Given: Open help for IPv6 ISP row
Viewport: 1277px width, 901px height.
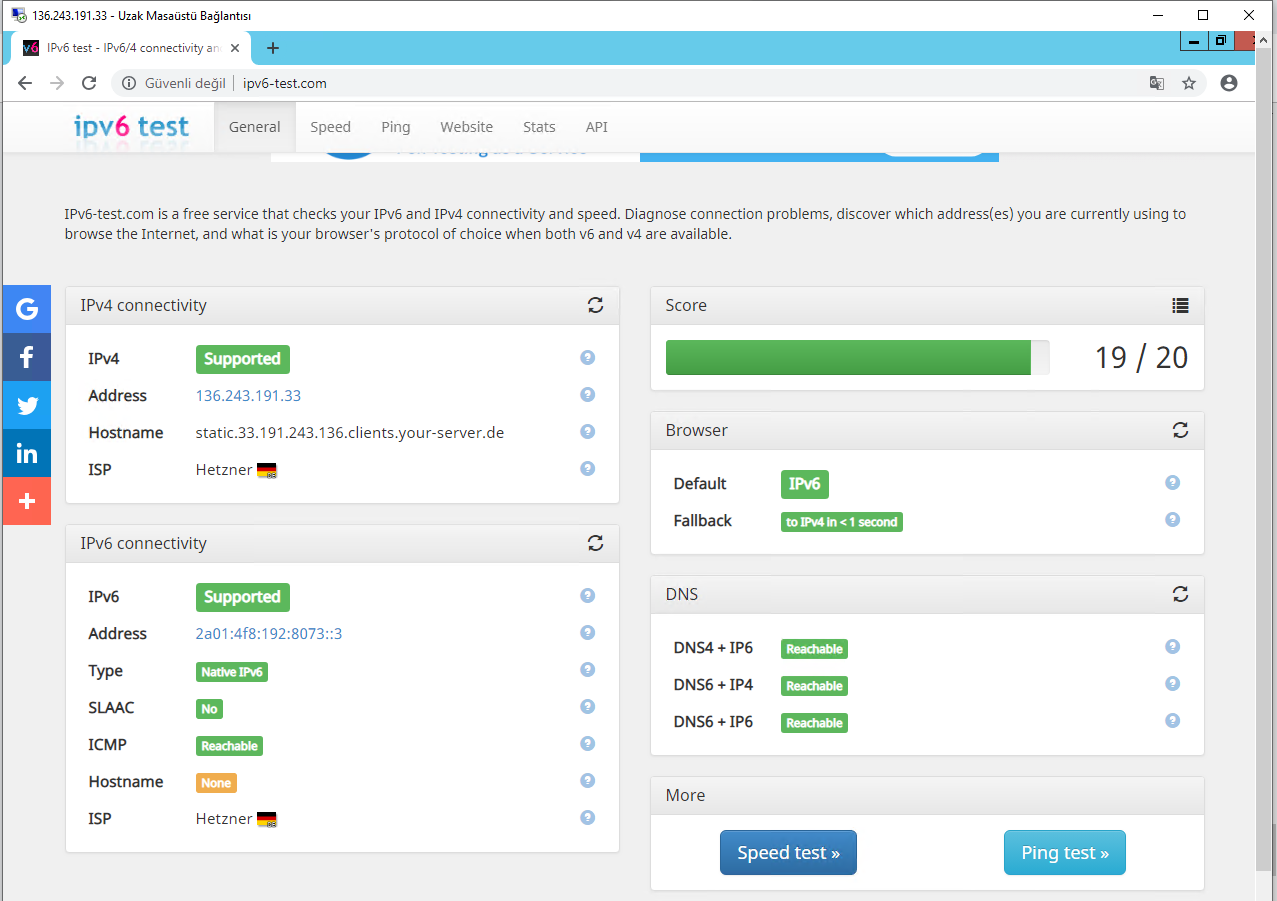Looking at the screenshot, I should pyautogui.click(x=587, y=818).
